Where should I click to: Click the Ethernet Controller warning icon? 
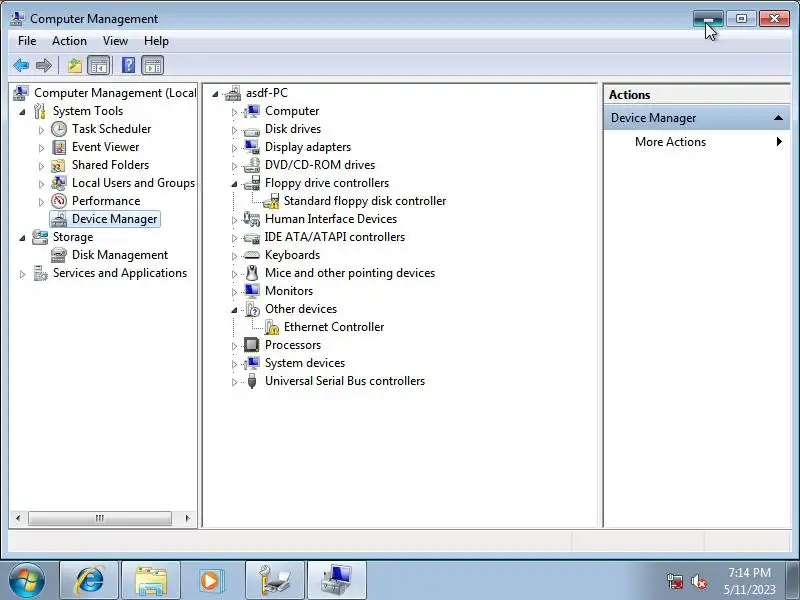271,327
